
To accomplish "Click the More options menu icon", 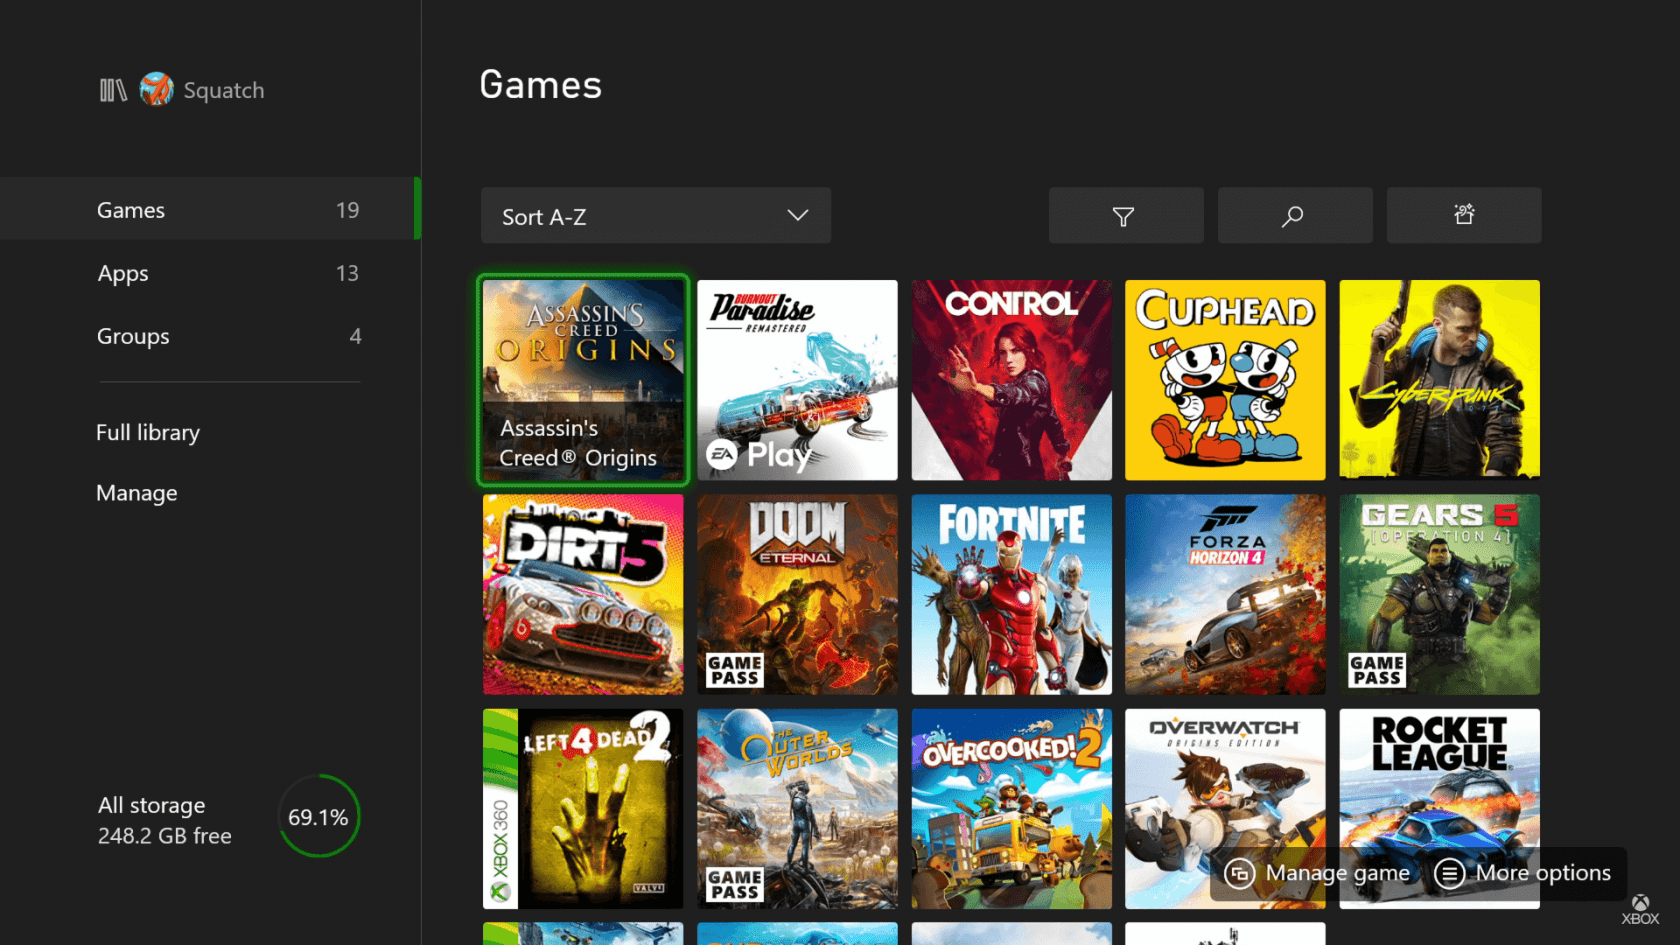I will pos(1450,873).
